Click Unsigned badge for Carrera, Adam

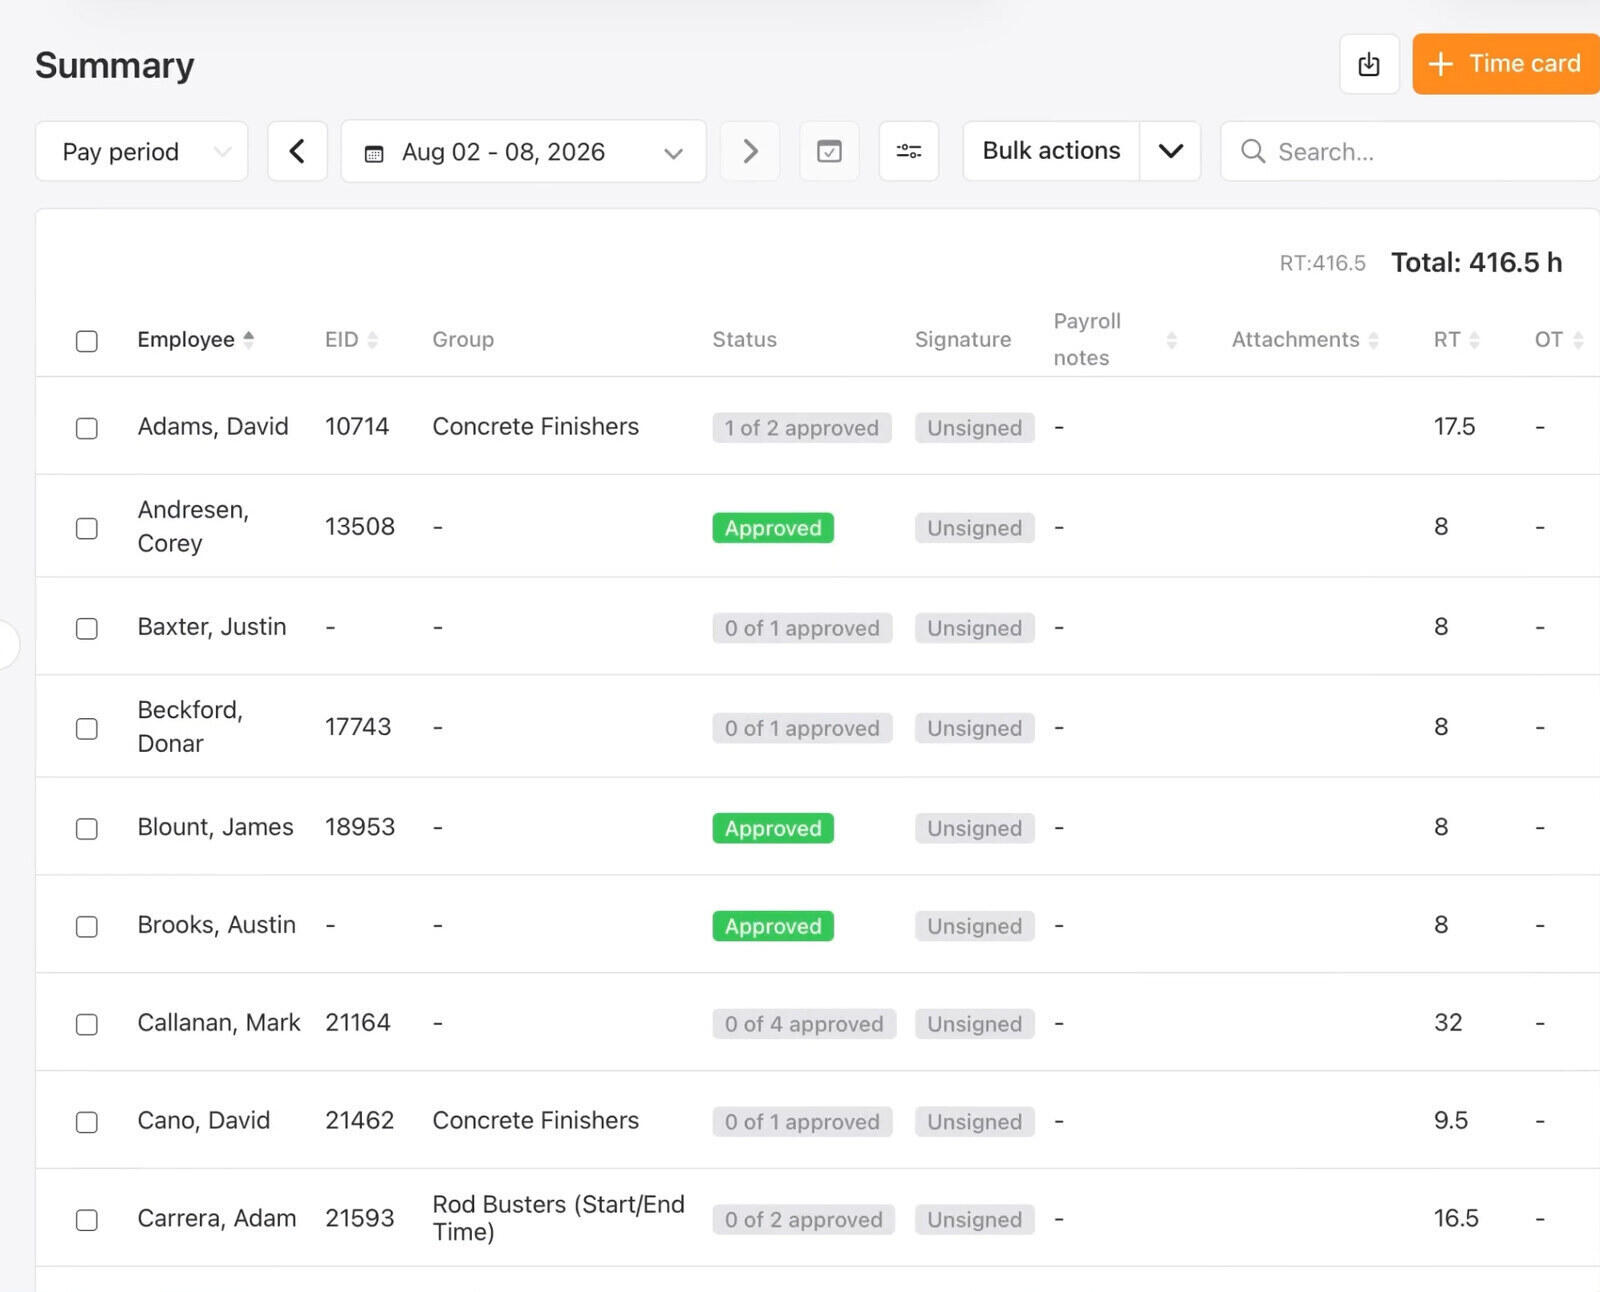point(975,1220)
